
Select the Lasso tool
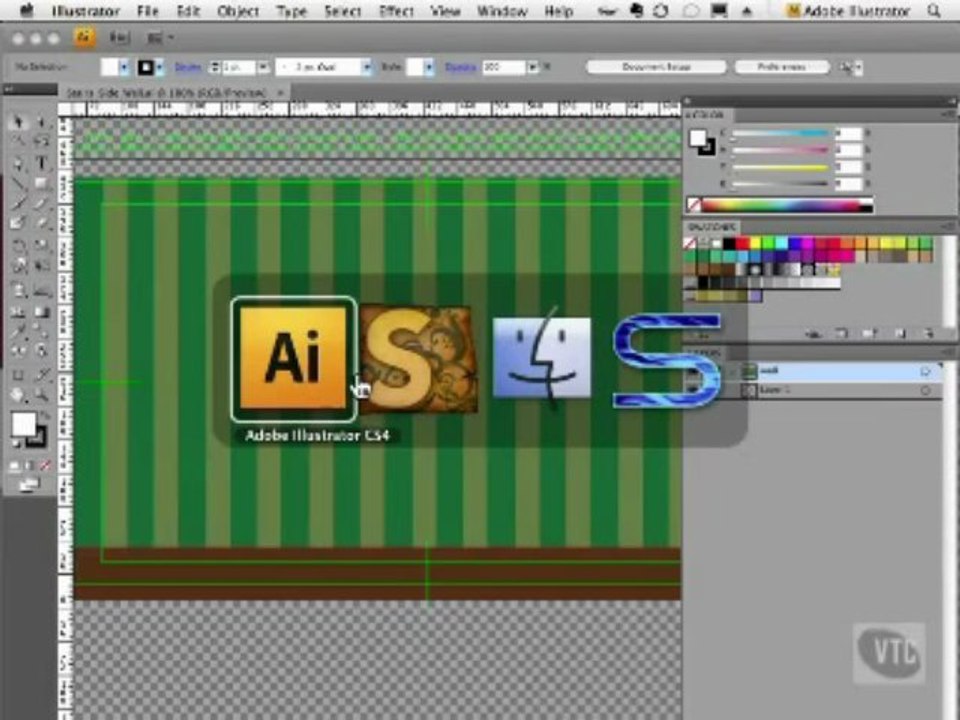coord(41,142)
